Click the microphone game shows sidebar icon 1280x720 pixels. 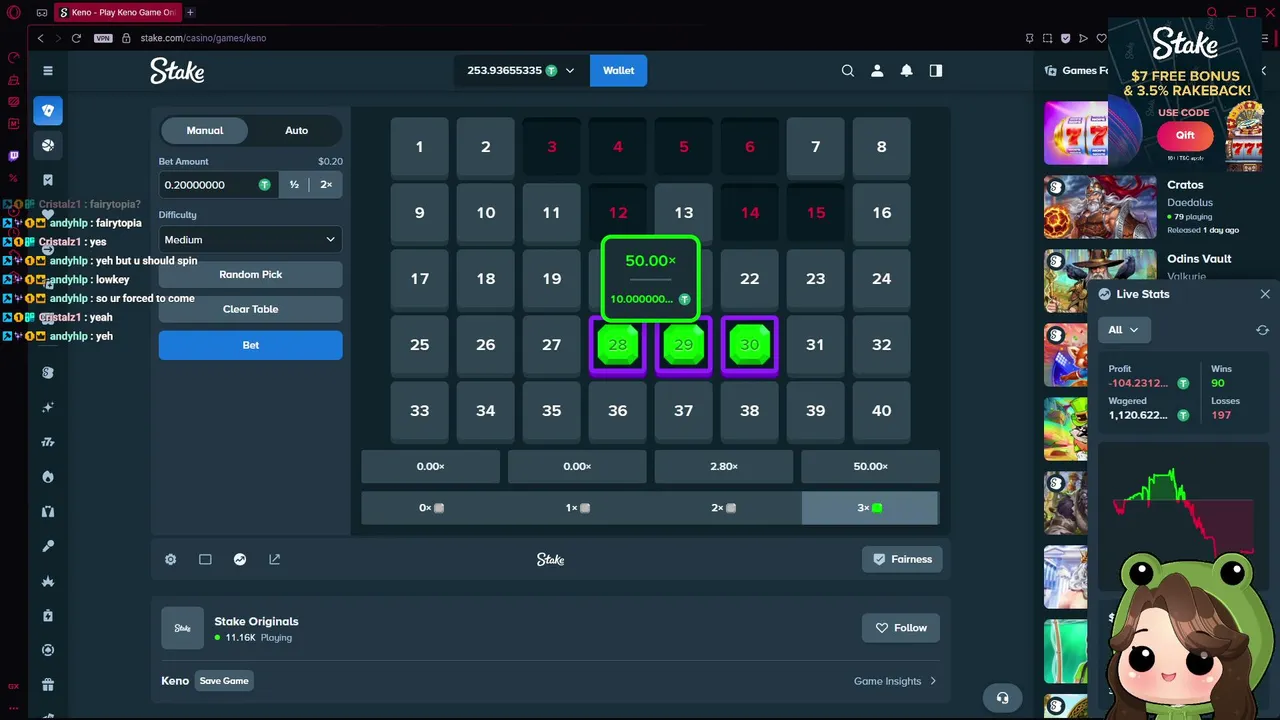(48, 546)
